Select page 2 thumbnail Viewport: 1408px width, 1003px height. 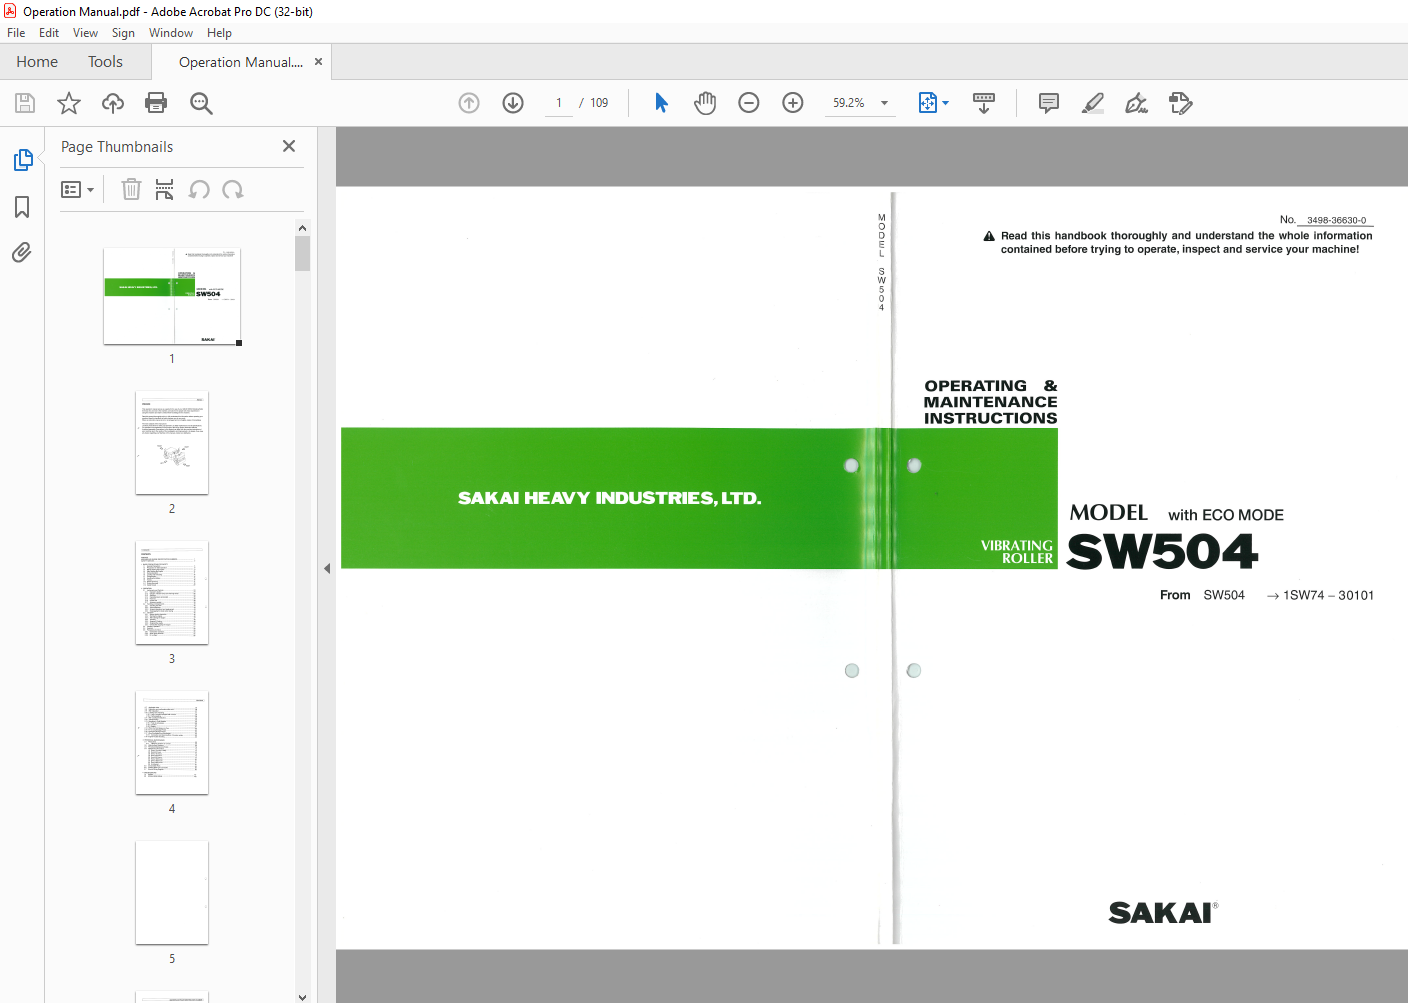point(172,443)
